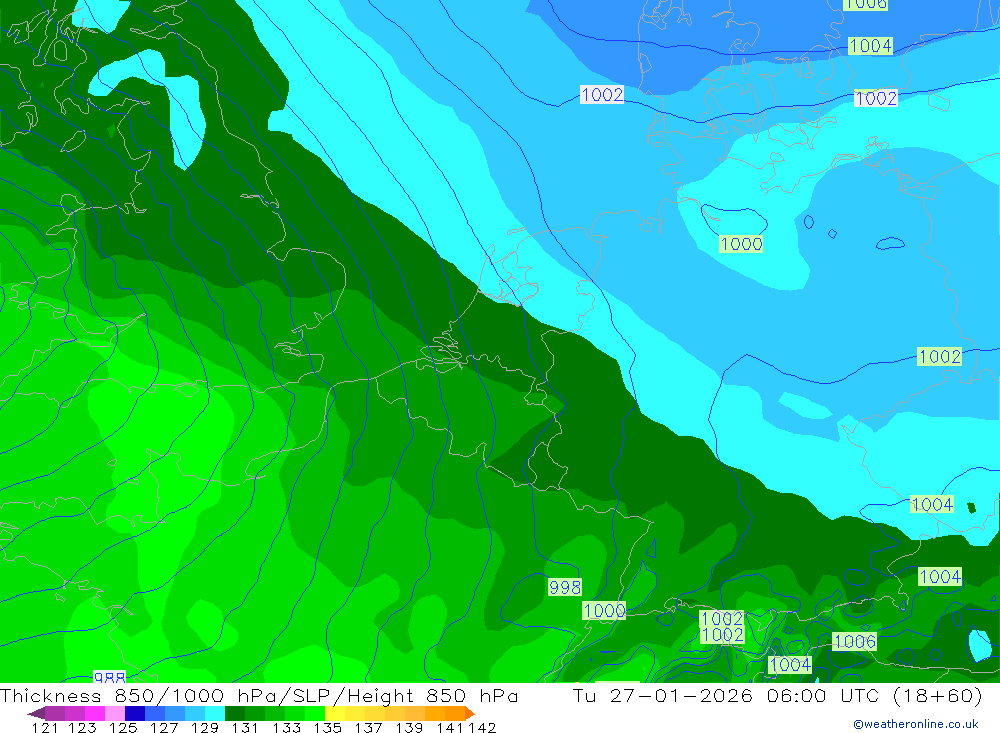
Task: Click legend value 121
Action: pyautogui.click(x=45, y=727)
